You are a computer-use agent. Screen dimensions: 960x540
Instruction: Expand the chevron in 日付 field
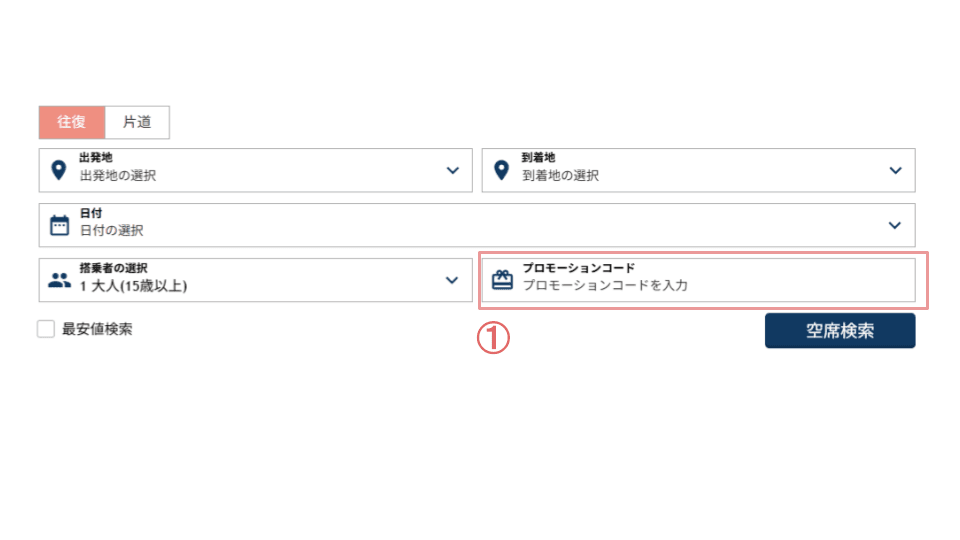pos(894,225)
